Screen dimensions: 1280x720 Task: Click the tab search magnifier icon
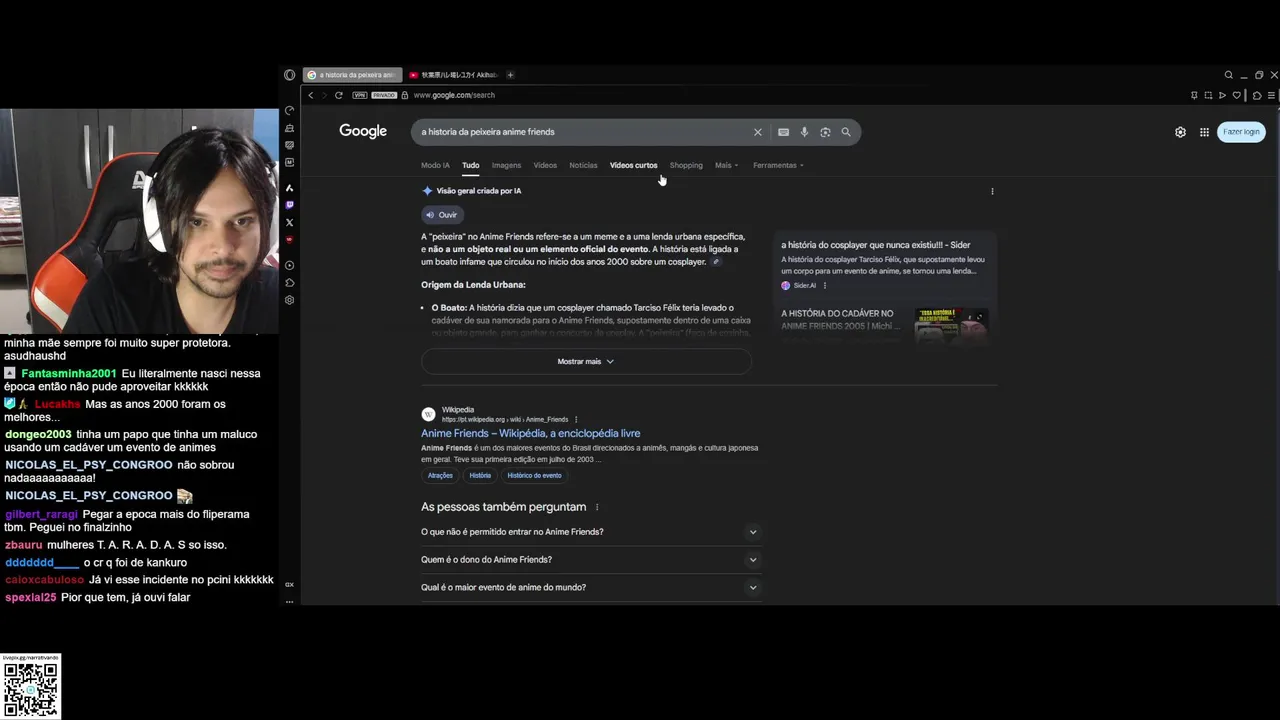click(1229, 75)
